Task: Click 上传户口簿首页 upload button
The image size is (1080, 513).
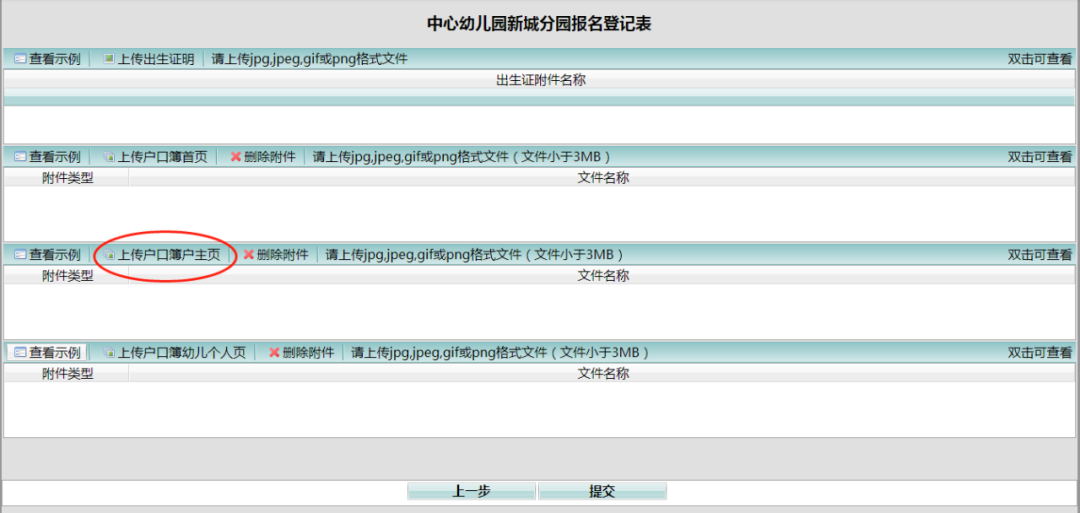Action: (155, 157)
